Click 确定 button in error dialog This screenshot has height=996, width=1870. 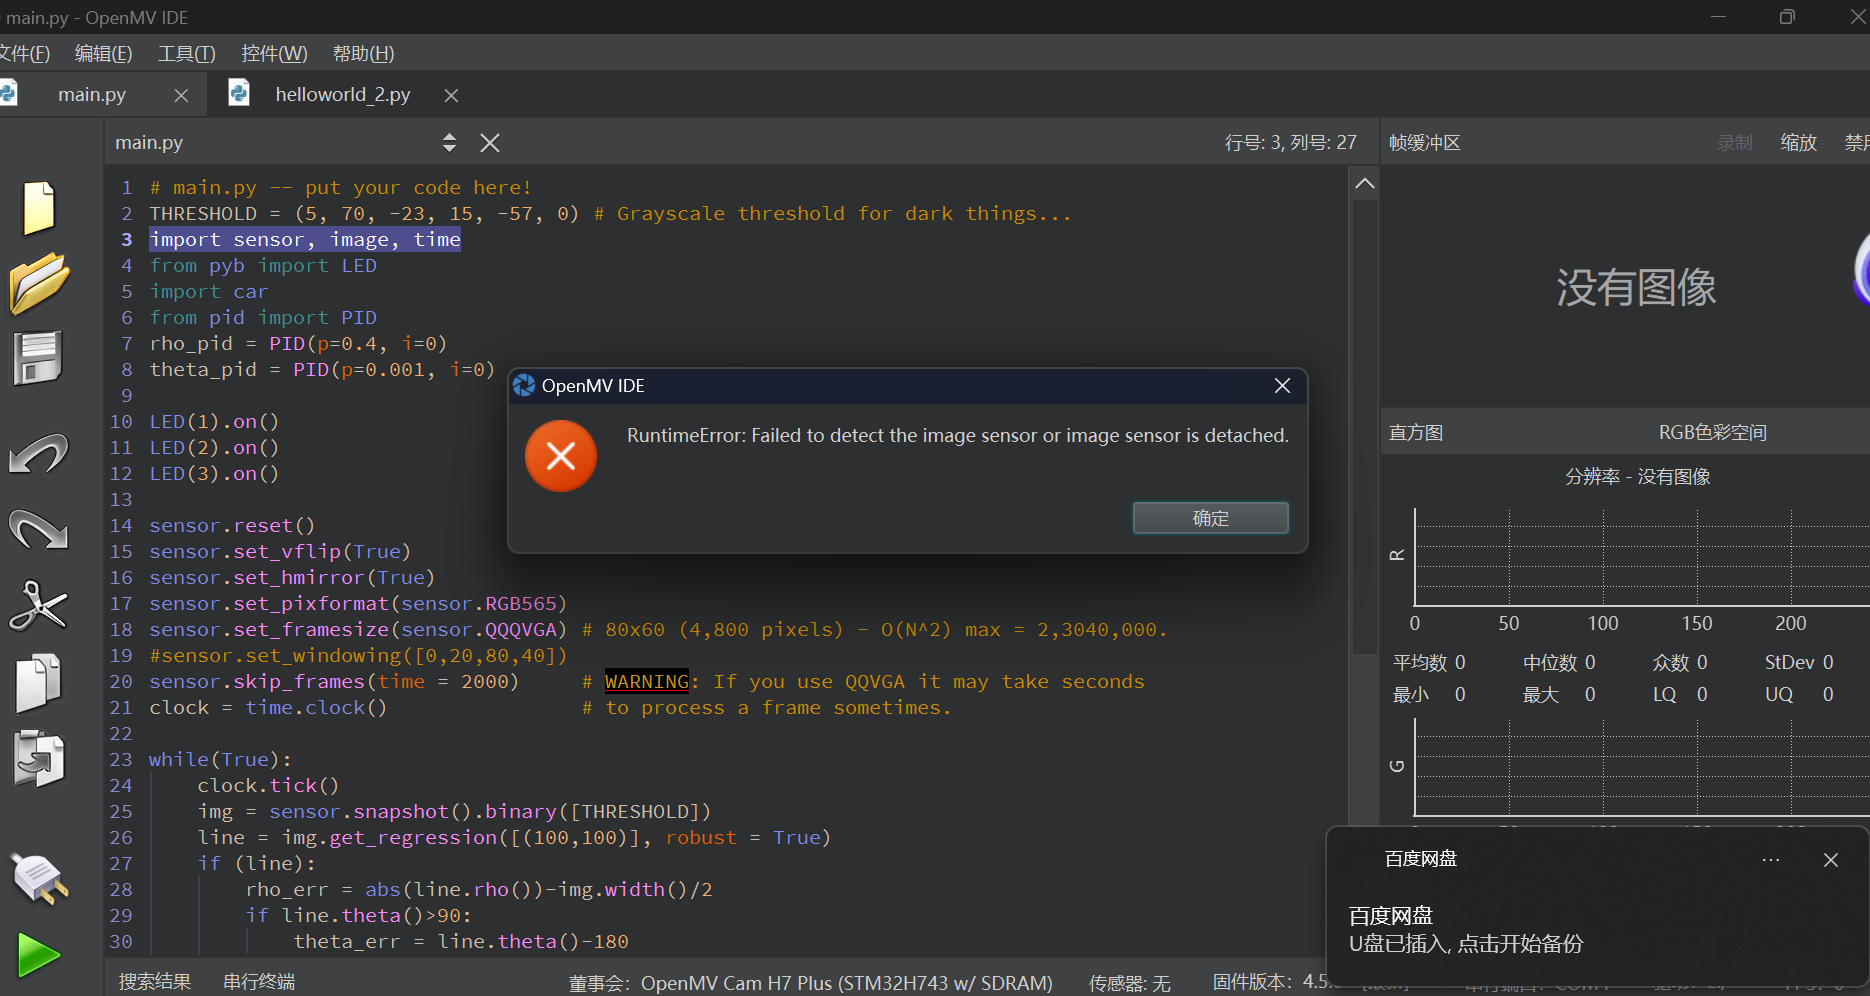1210,518
